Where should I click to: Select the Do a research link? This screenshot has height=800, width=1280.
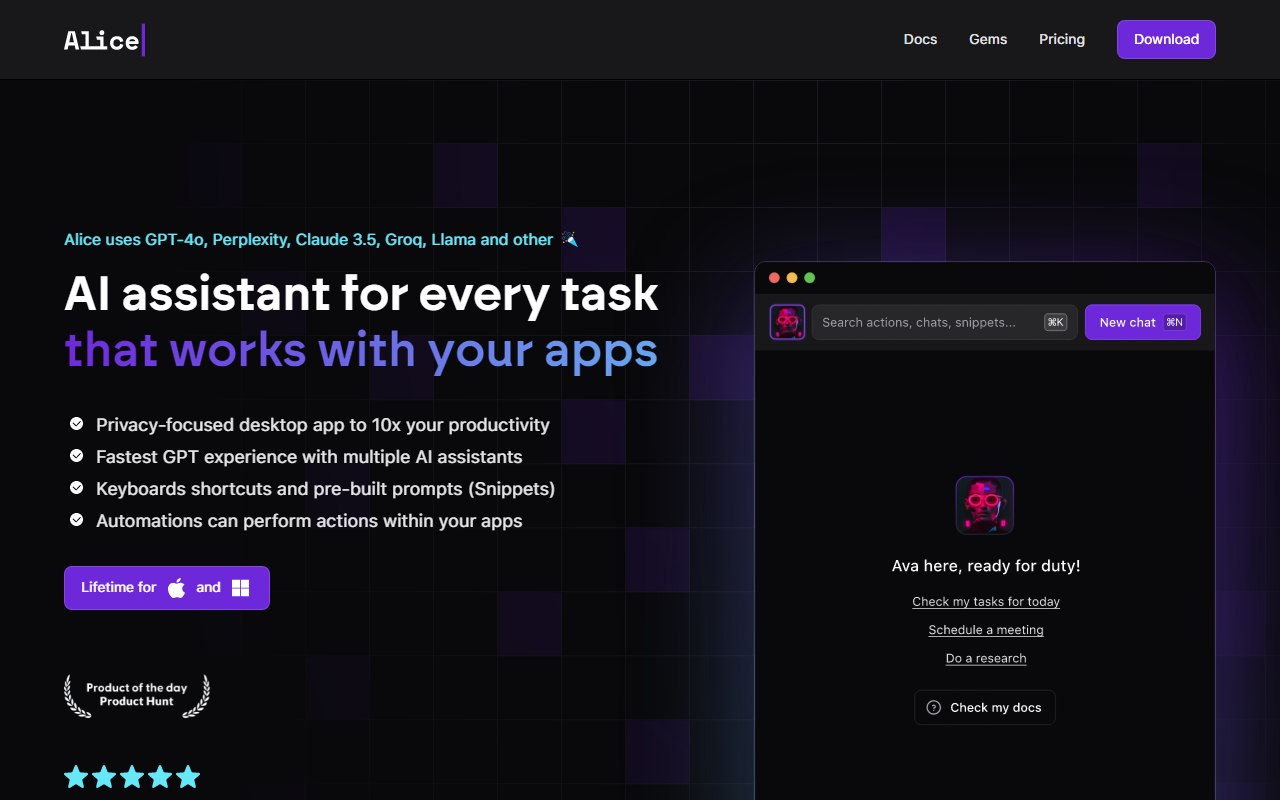(x=986, y=658)
